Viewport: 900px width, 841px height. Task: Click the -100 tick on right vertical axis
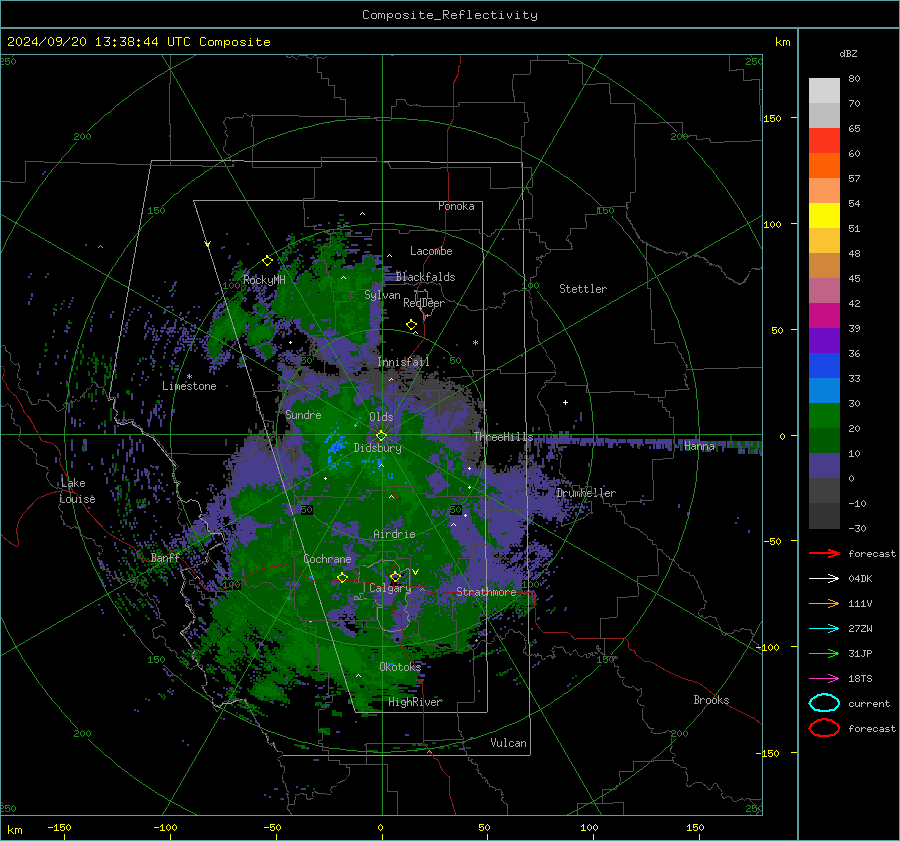(x=769, y=647)
